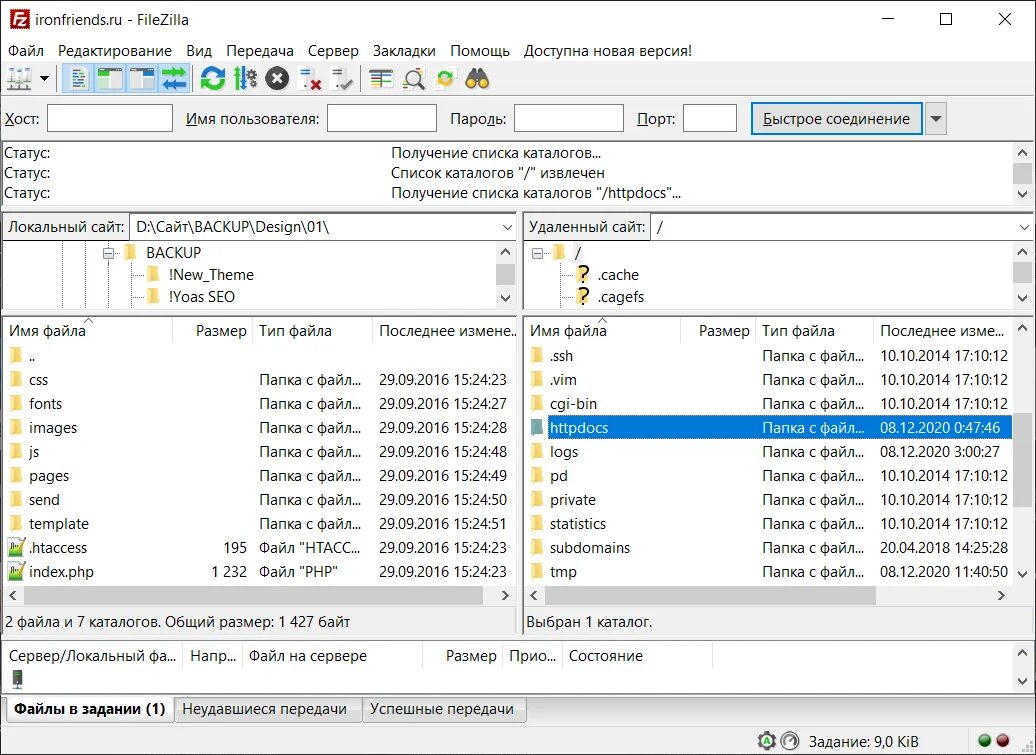Go to parent folder .. in local list
Screen dimensions: 1036x755
click(x=32, y=356)
